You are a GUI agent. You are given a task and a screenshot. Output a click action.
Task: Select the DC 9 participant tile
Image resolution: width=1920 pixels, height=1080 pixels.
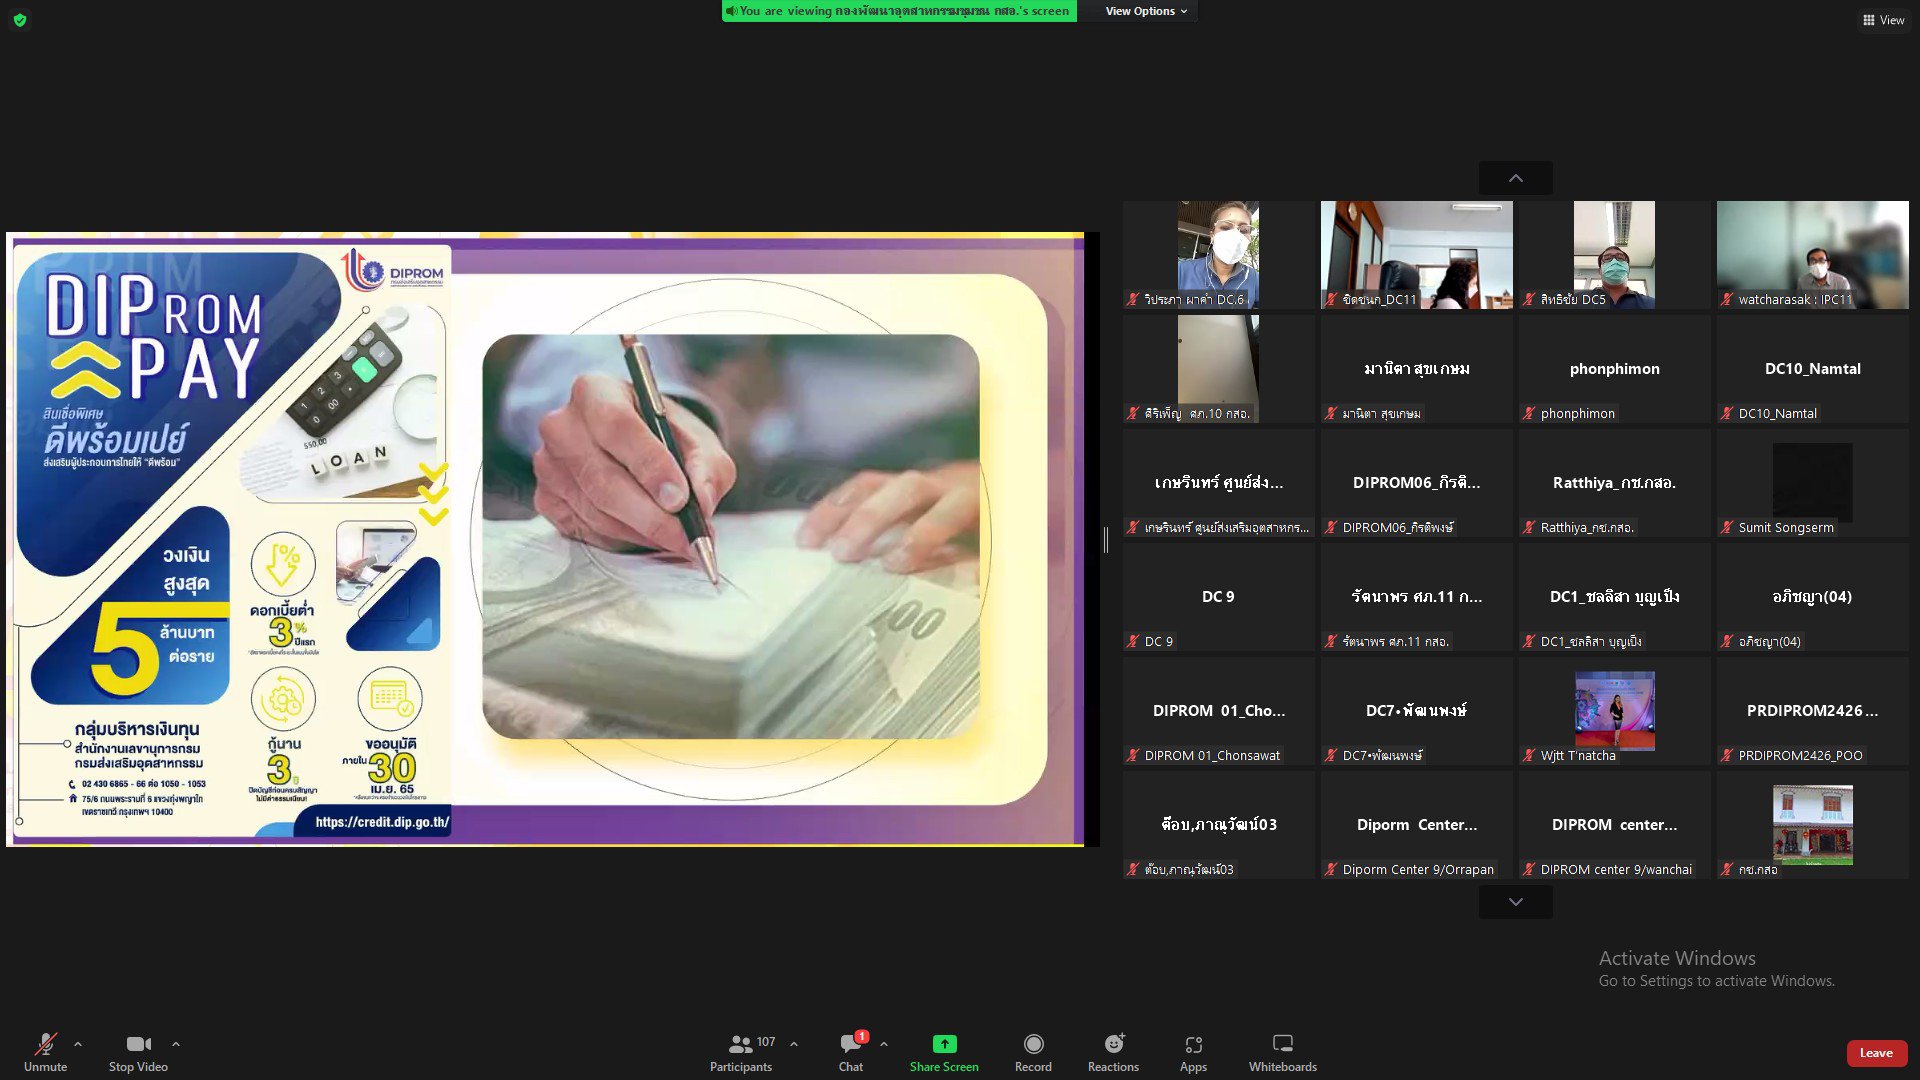[1218, 597]
